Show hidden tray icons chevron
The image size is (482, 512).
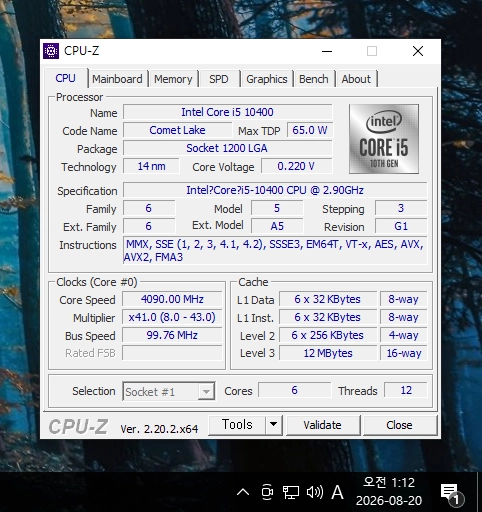tap(243, 492)
